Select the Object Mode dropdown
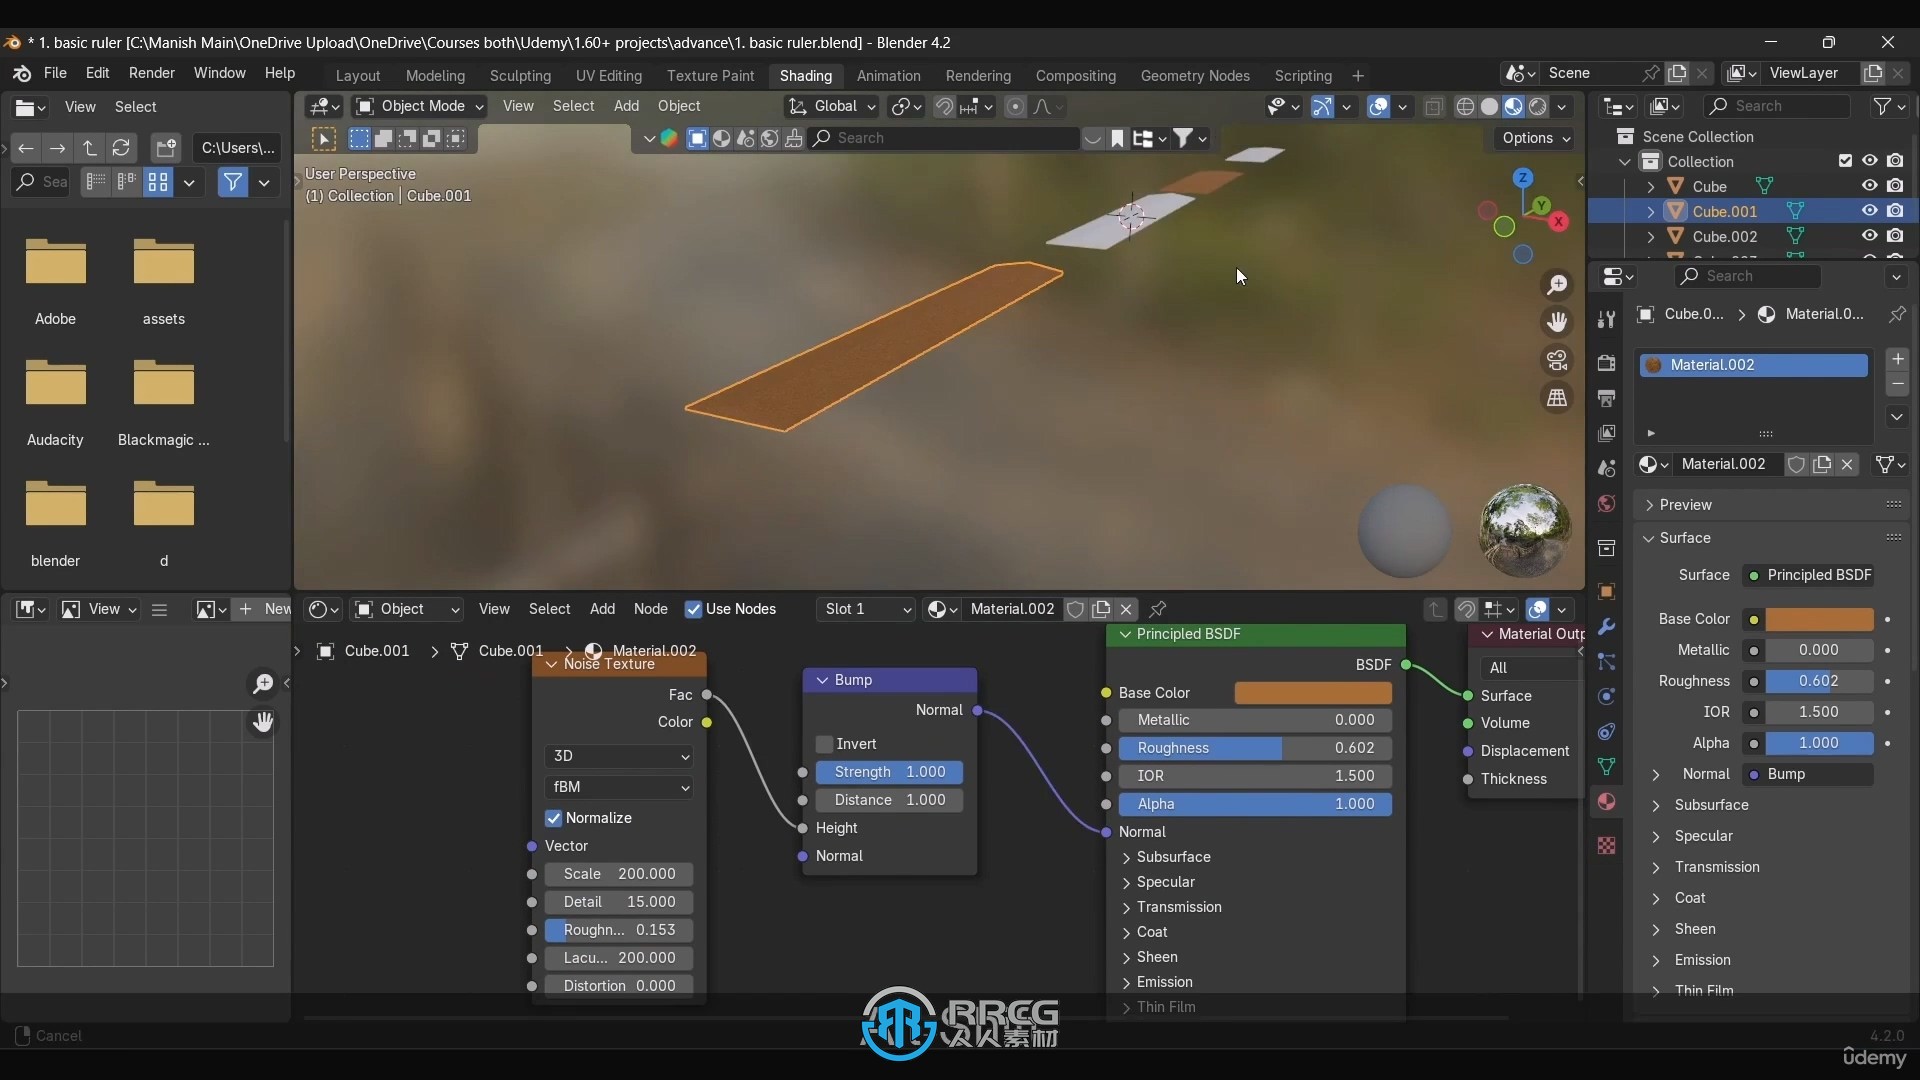This screenshot has width=1920, height=1080. (421, 105)
